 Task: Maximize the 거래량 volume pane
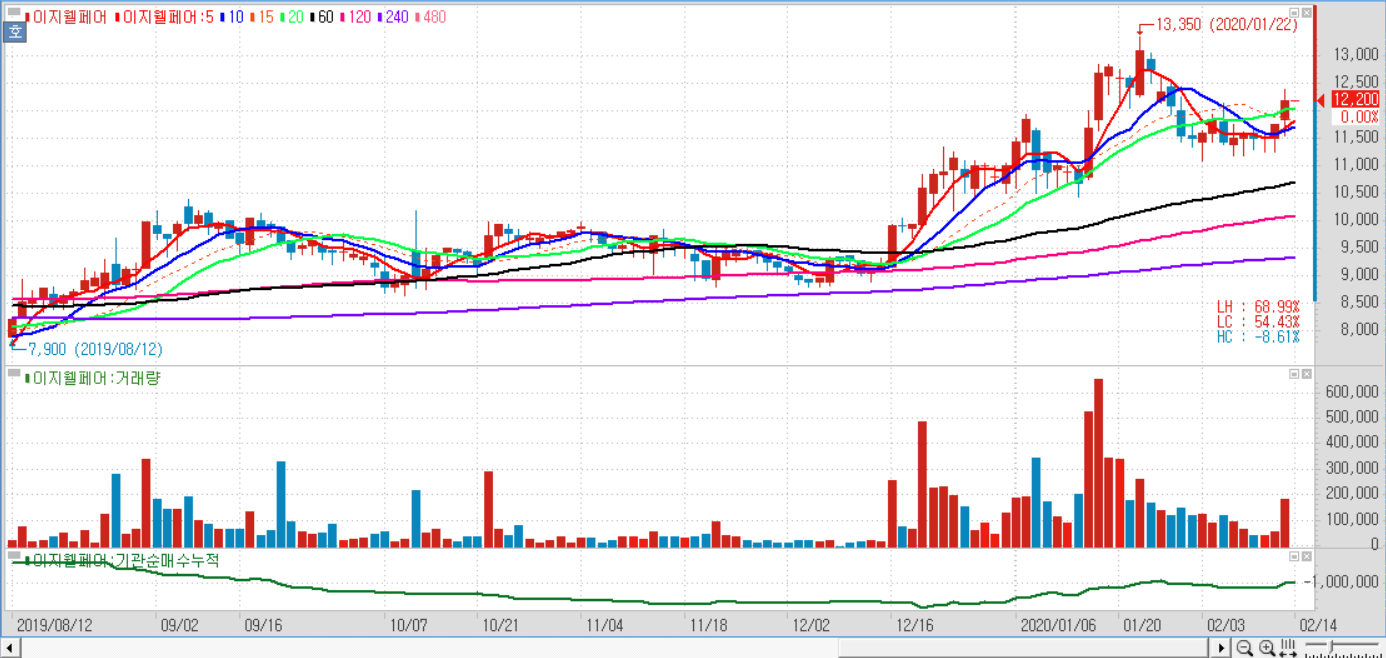[x=1293, y=374]
